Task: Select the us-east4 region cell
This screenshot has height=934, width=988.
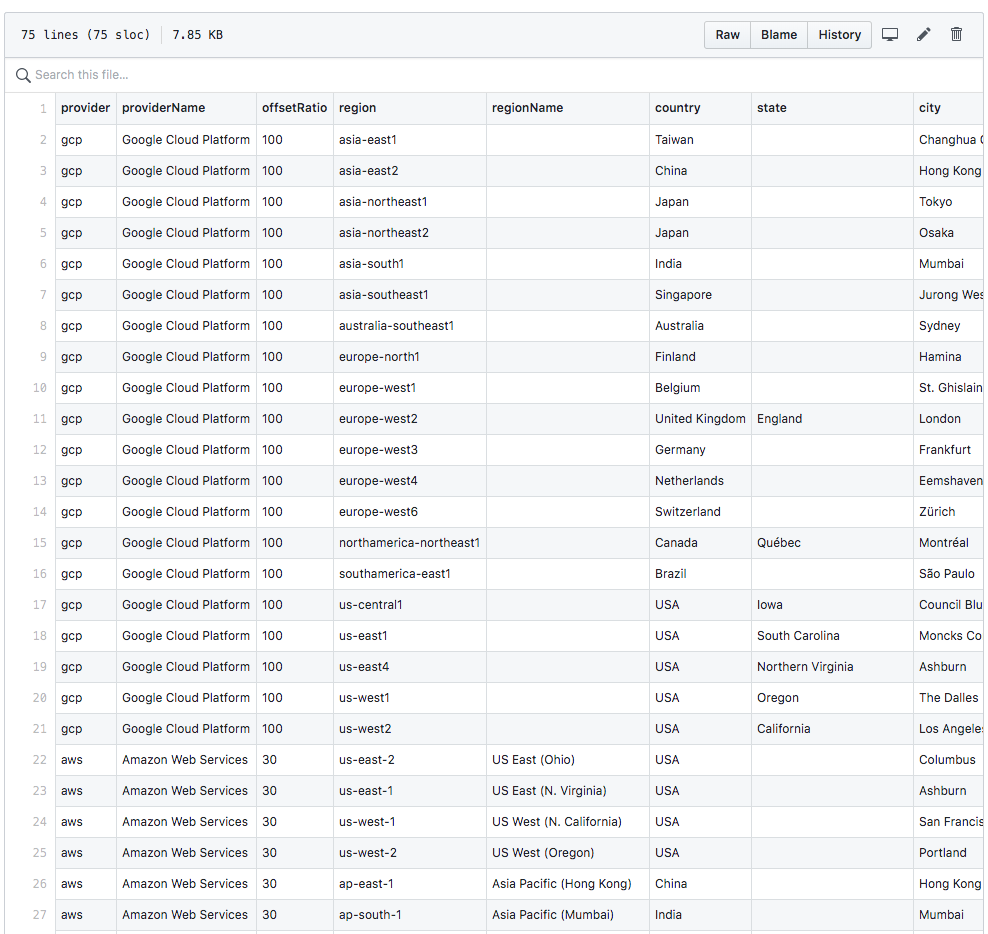Action: click(410, 667)
